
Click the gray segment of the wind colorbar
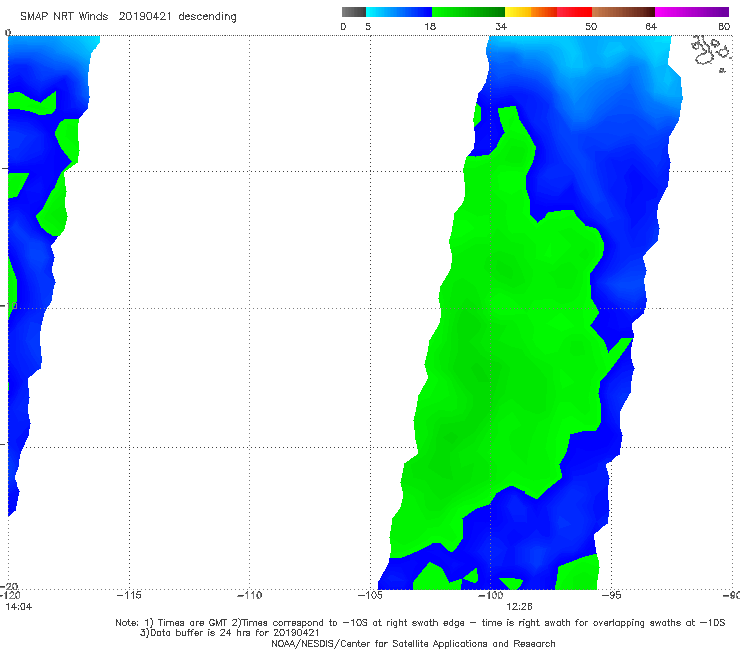point(353,12)
